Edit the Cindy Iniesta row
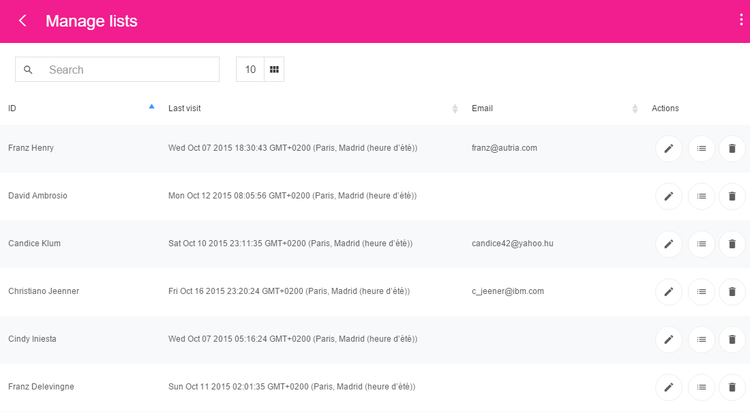Screen dimensions: 750x412 point(669,339)
